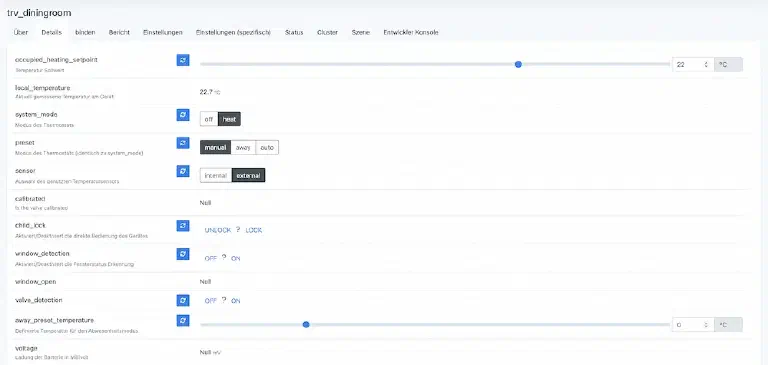Turn window_detection ON

pyautogui.click(x=236, y=259)
